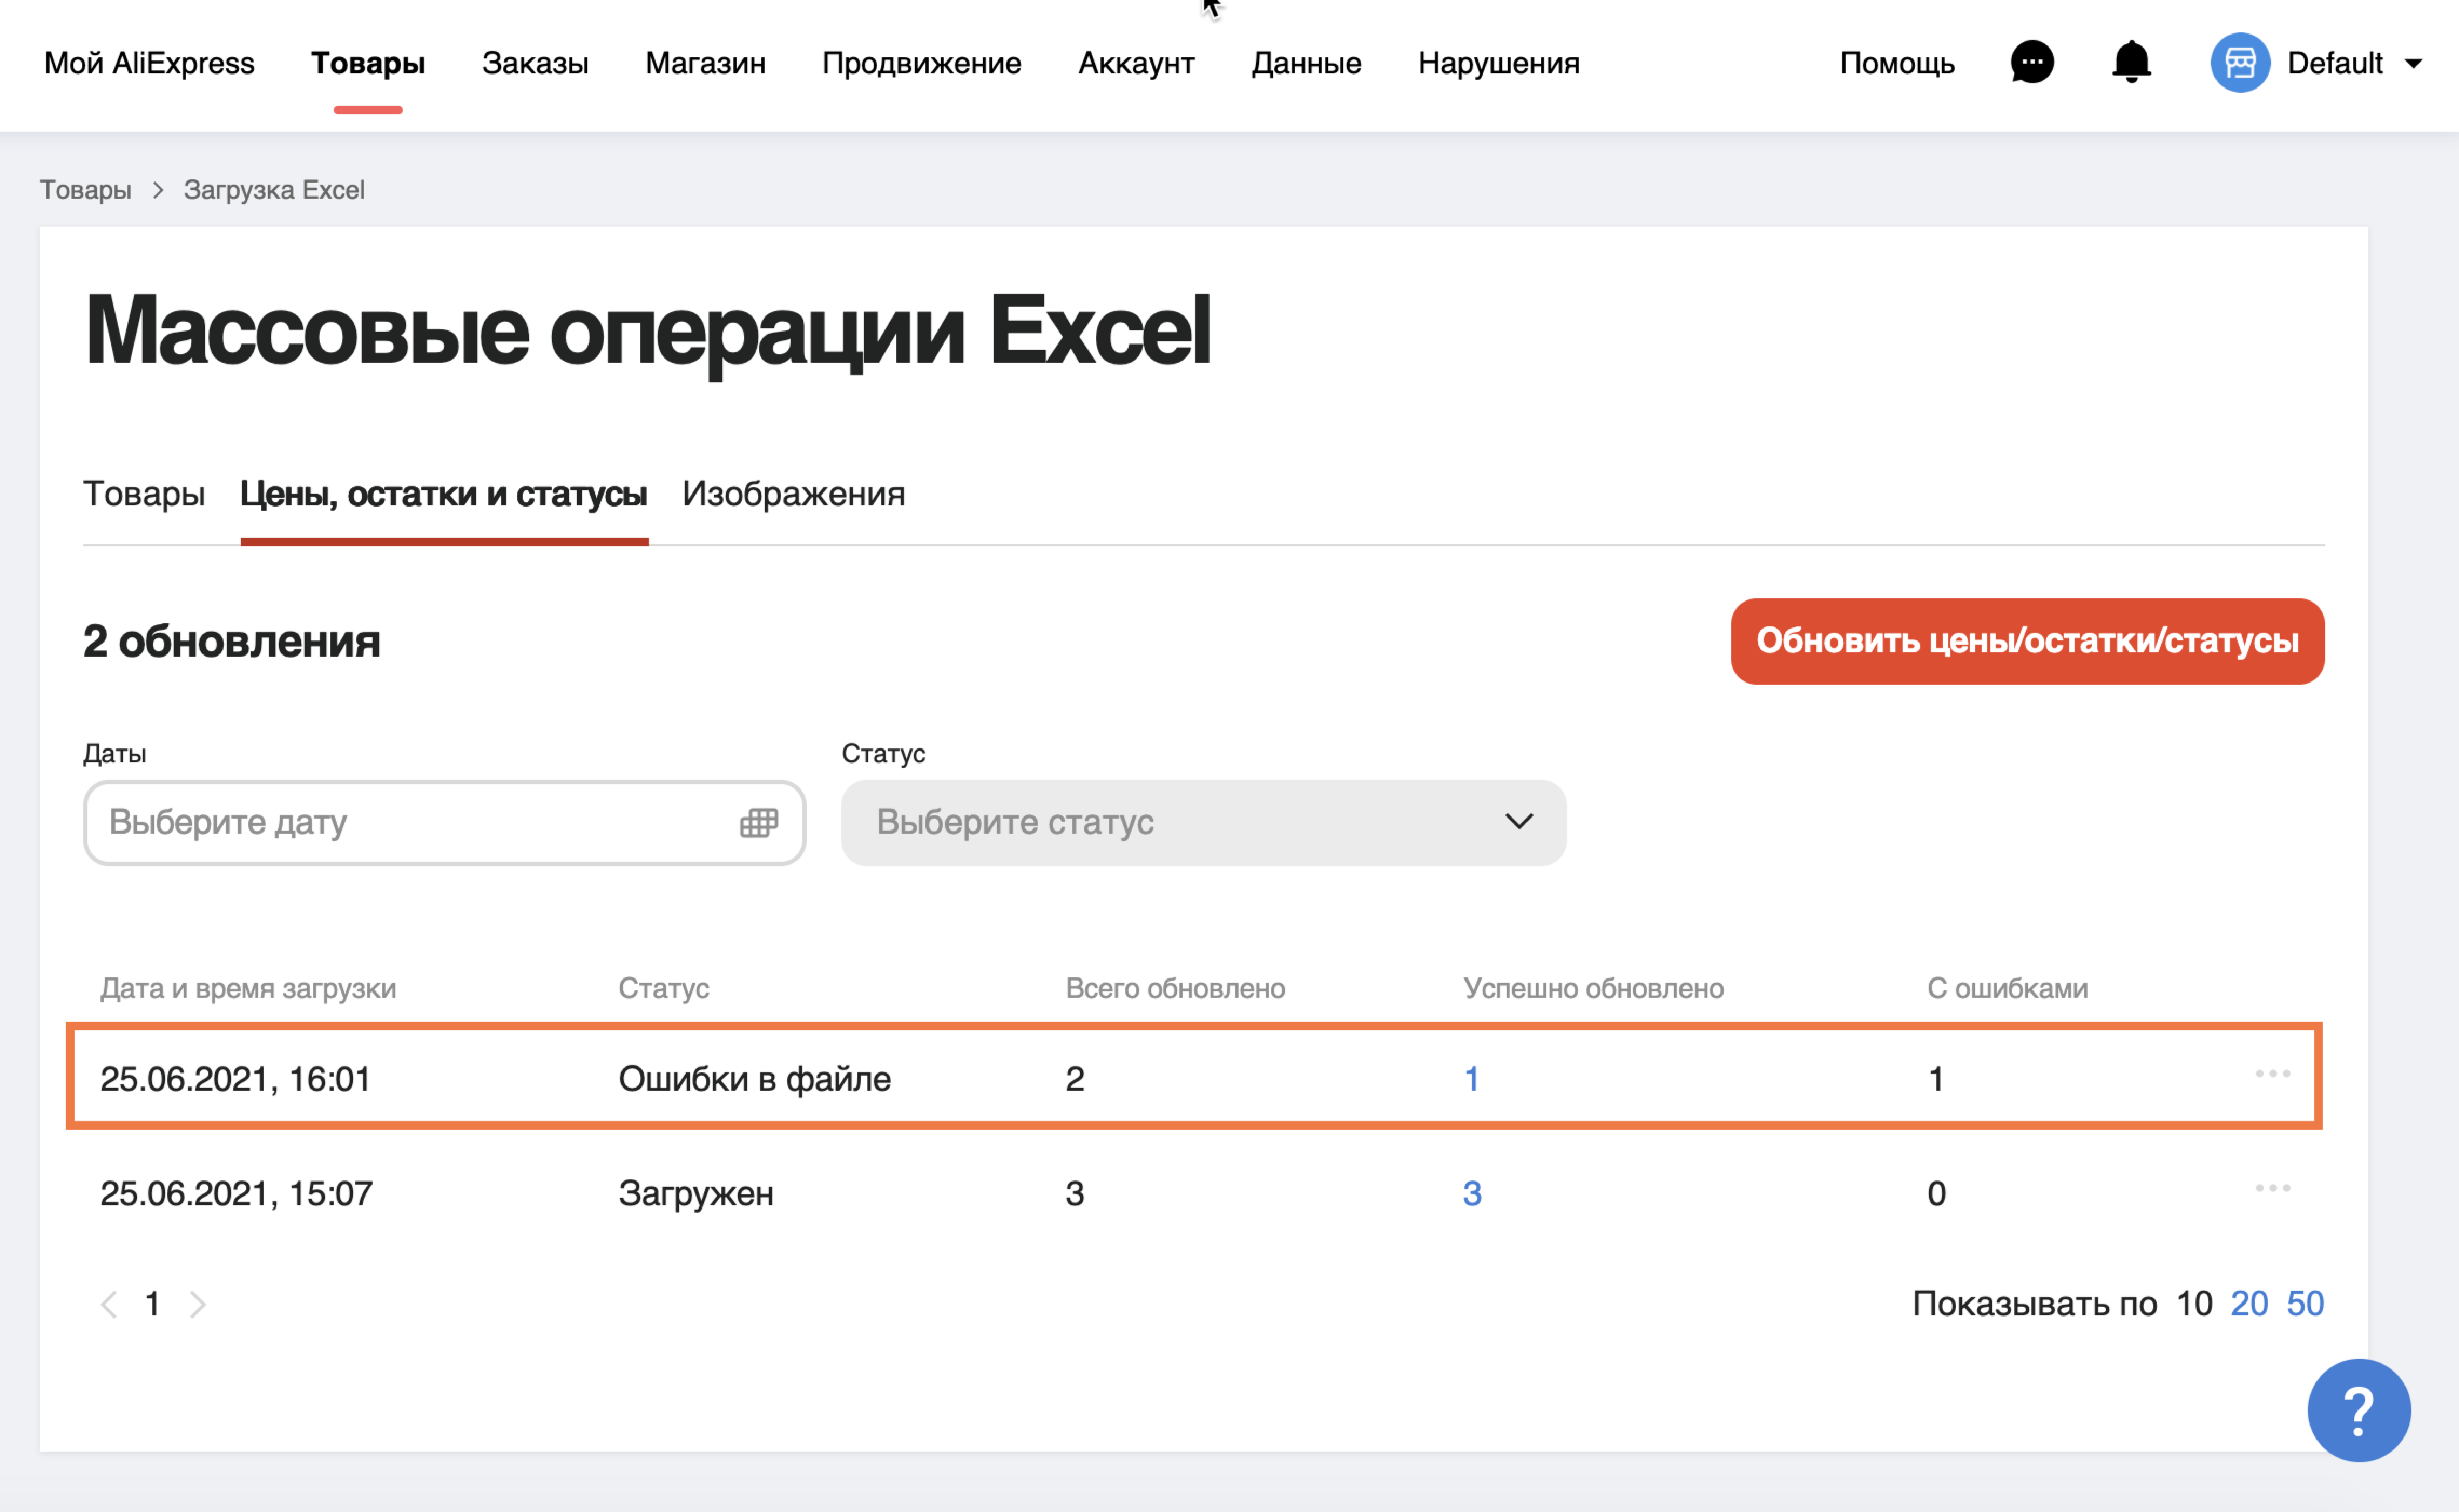2459x1512 pixels.
Task: Click date cell 25.06.2021, 15:07
Action: pyautogui.click(x=236, y=1193)
